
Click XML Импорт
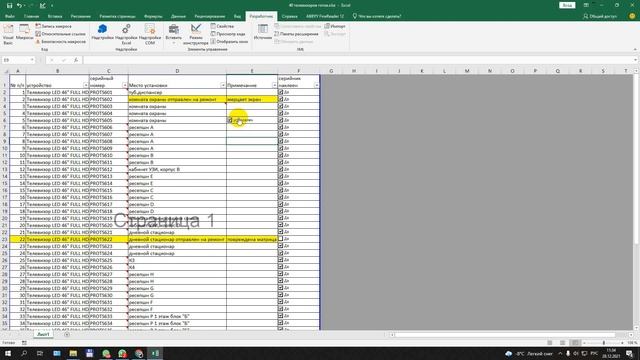click(x=335, y=26)
